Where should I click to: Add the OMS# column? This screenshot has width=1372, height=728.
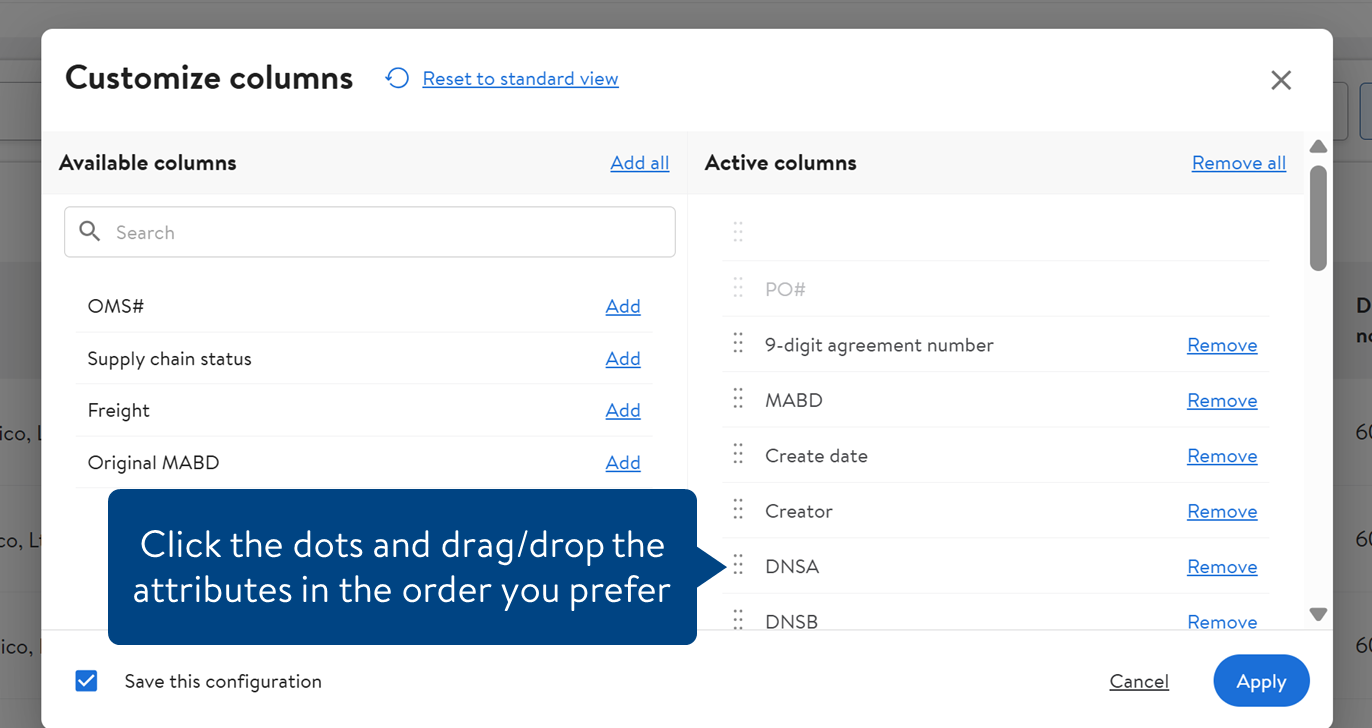tap(623, 307)
